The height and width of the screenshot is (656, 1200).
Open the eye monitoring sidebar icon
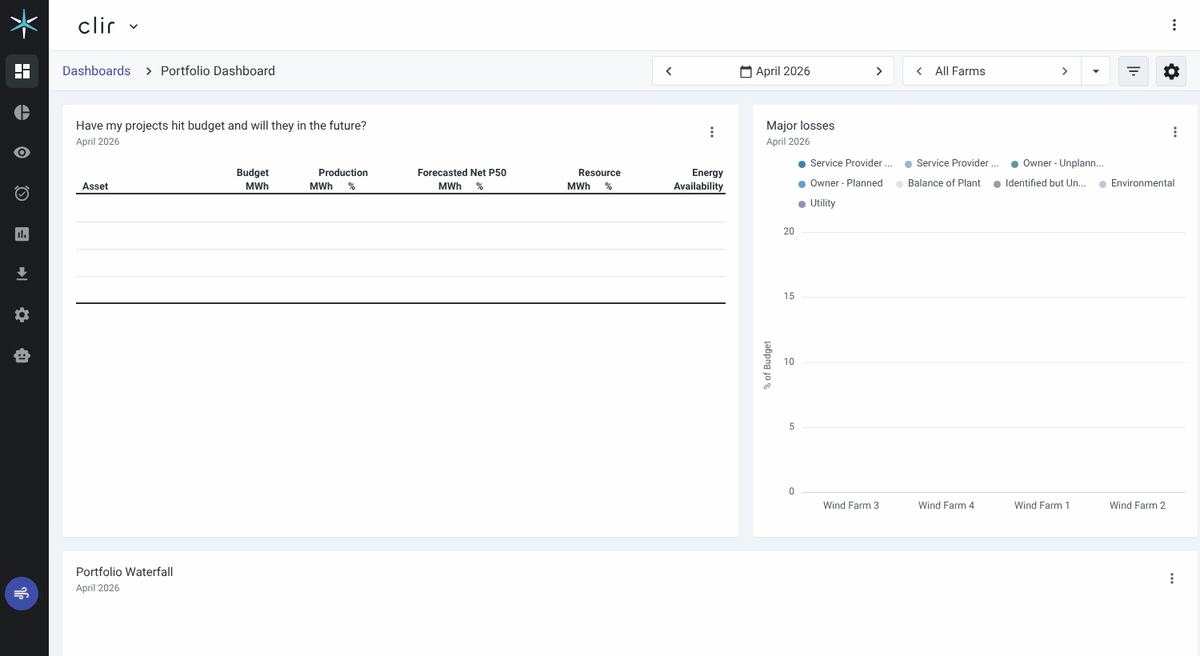[22, 153]
